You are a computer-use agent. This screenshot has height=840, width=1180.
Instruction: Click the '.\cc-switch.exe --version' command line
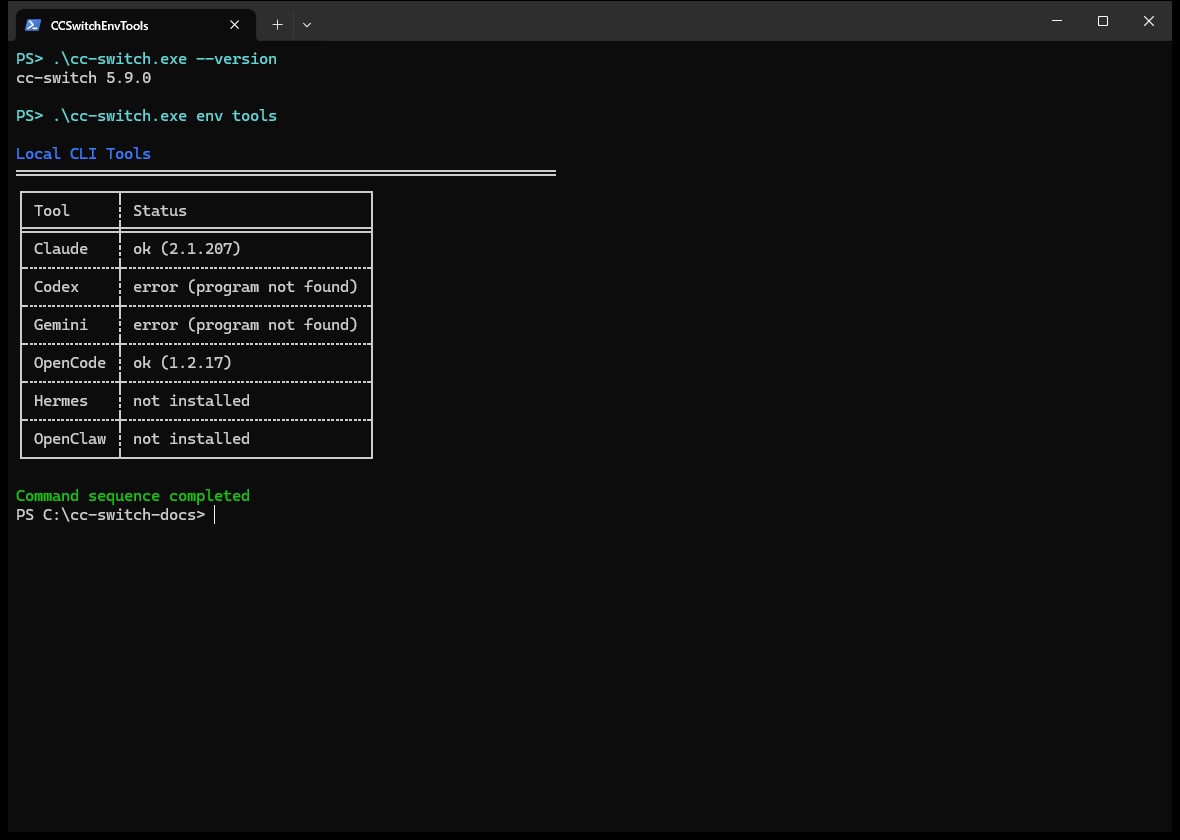point(165,59)
